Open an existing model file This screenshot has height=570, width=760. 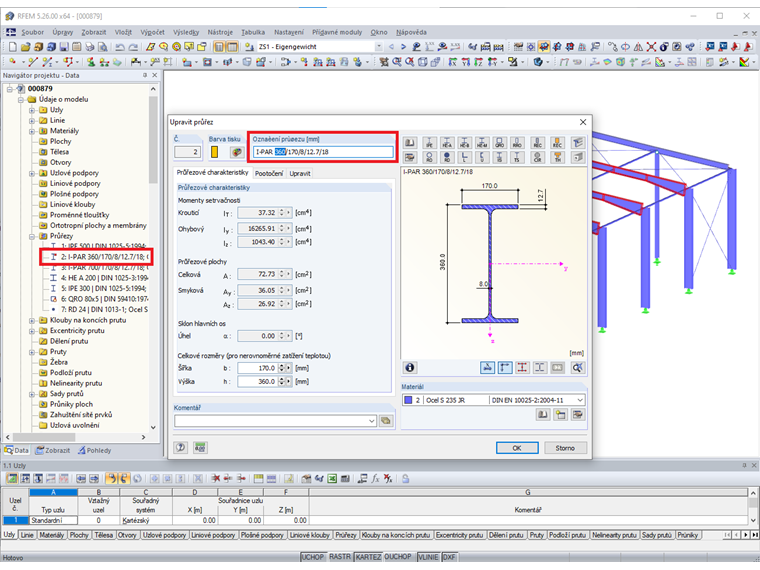(25, 47)
